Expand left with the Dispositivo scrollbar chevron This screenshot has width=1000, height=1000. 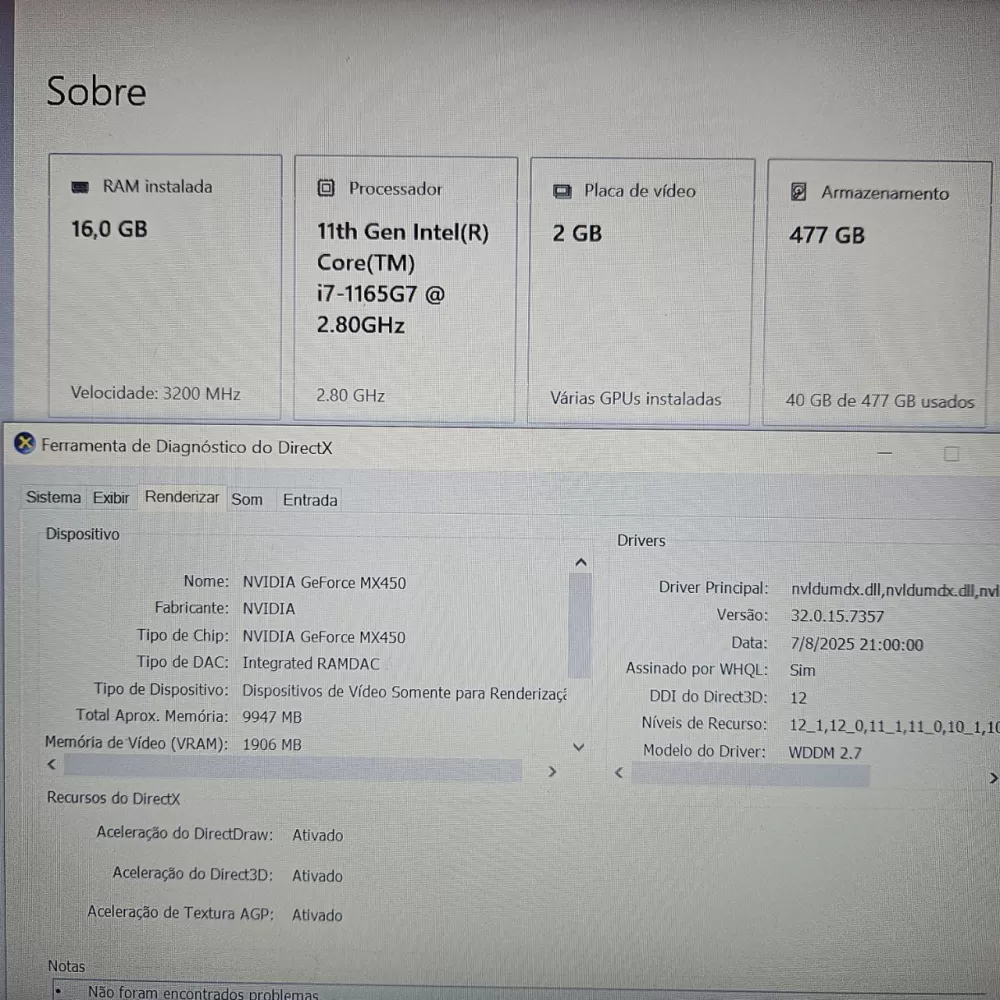click(x=50, y=764)
